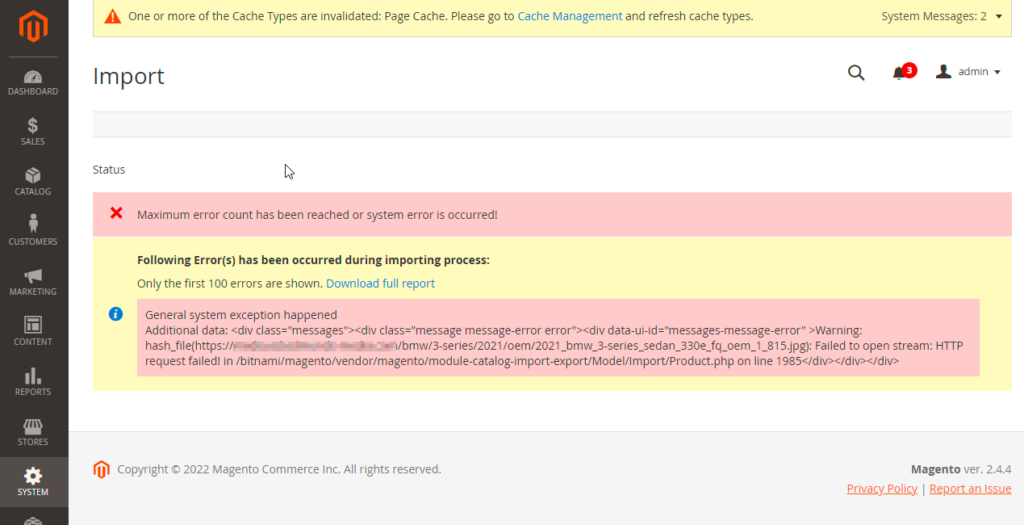1024x525 pixels.
Task: Click the Download full report link
Action: (x=380, y=283)
